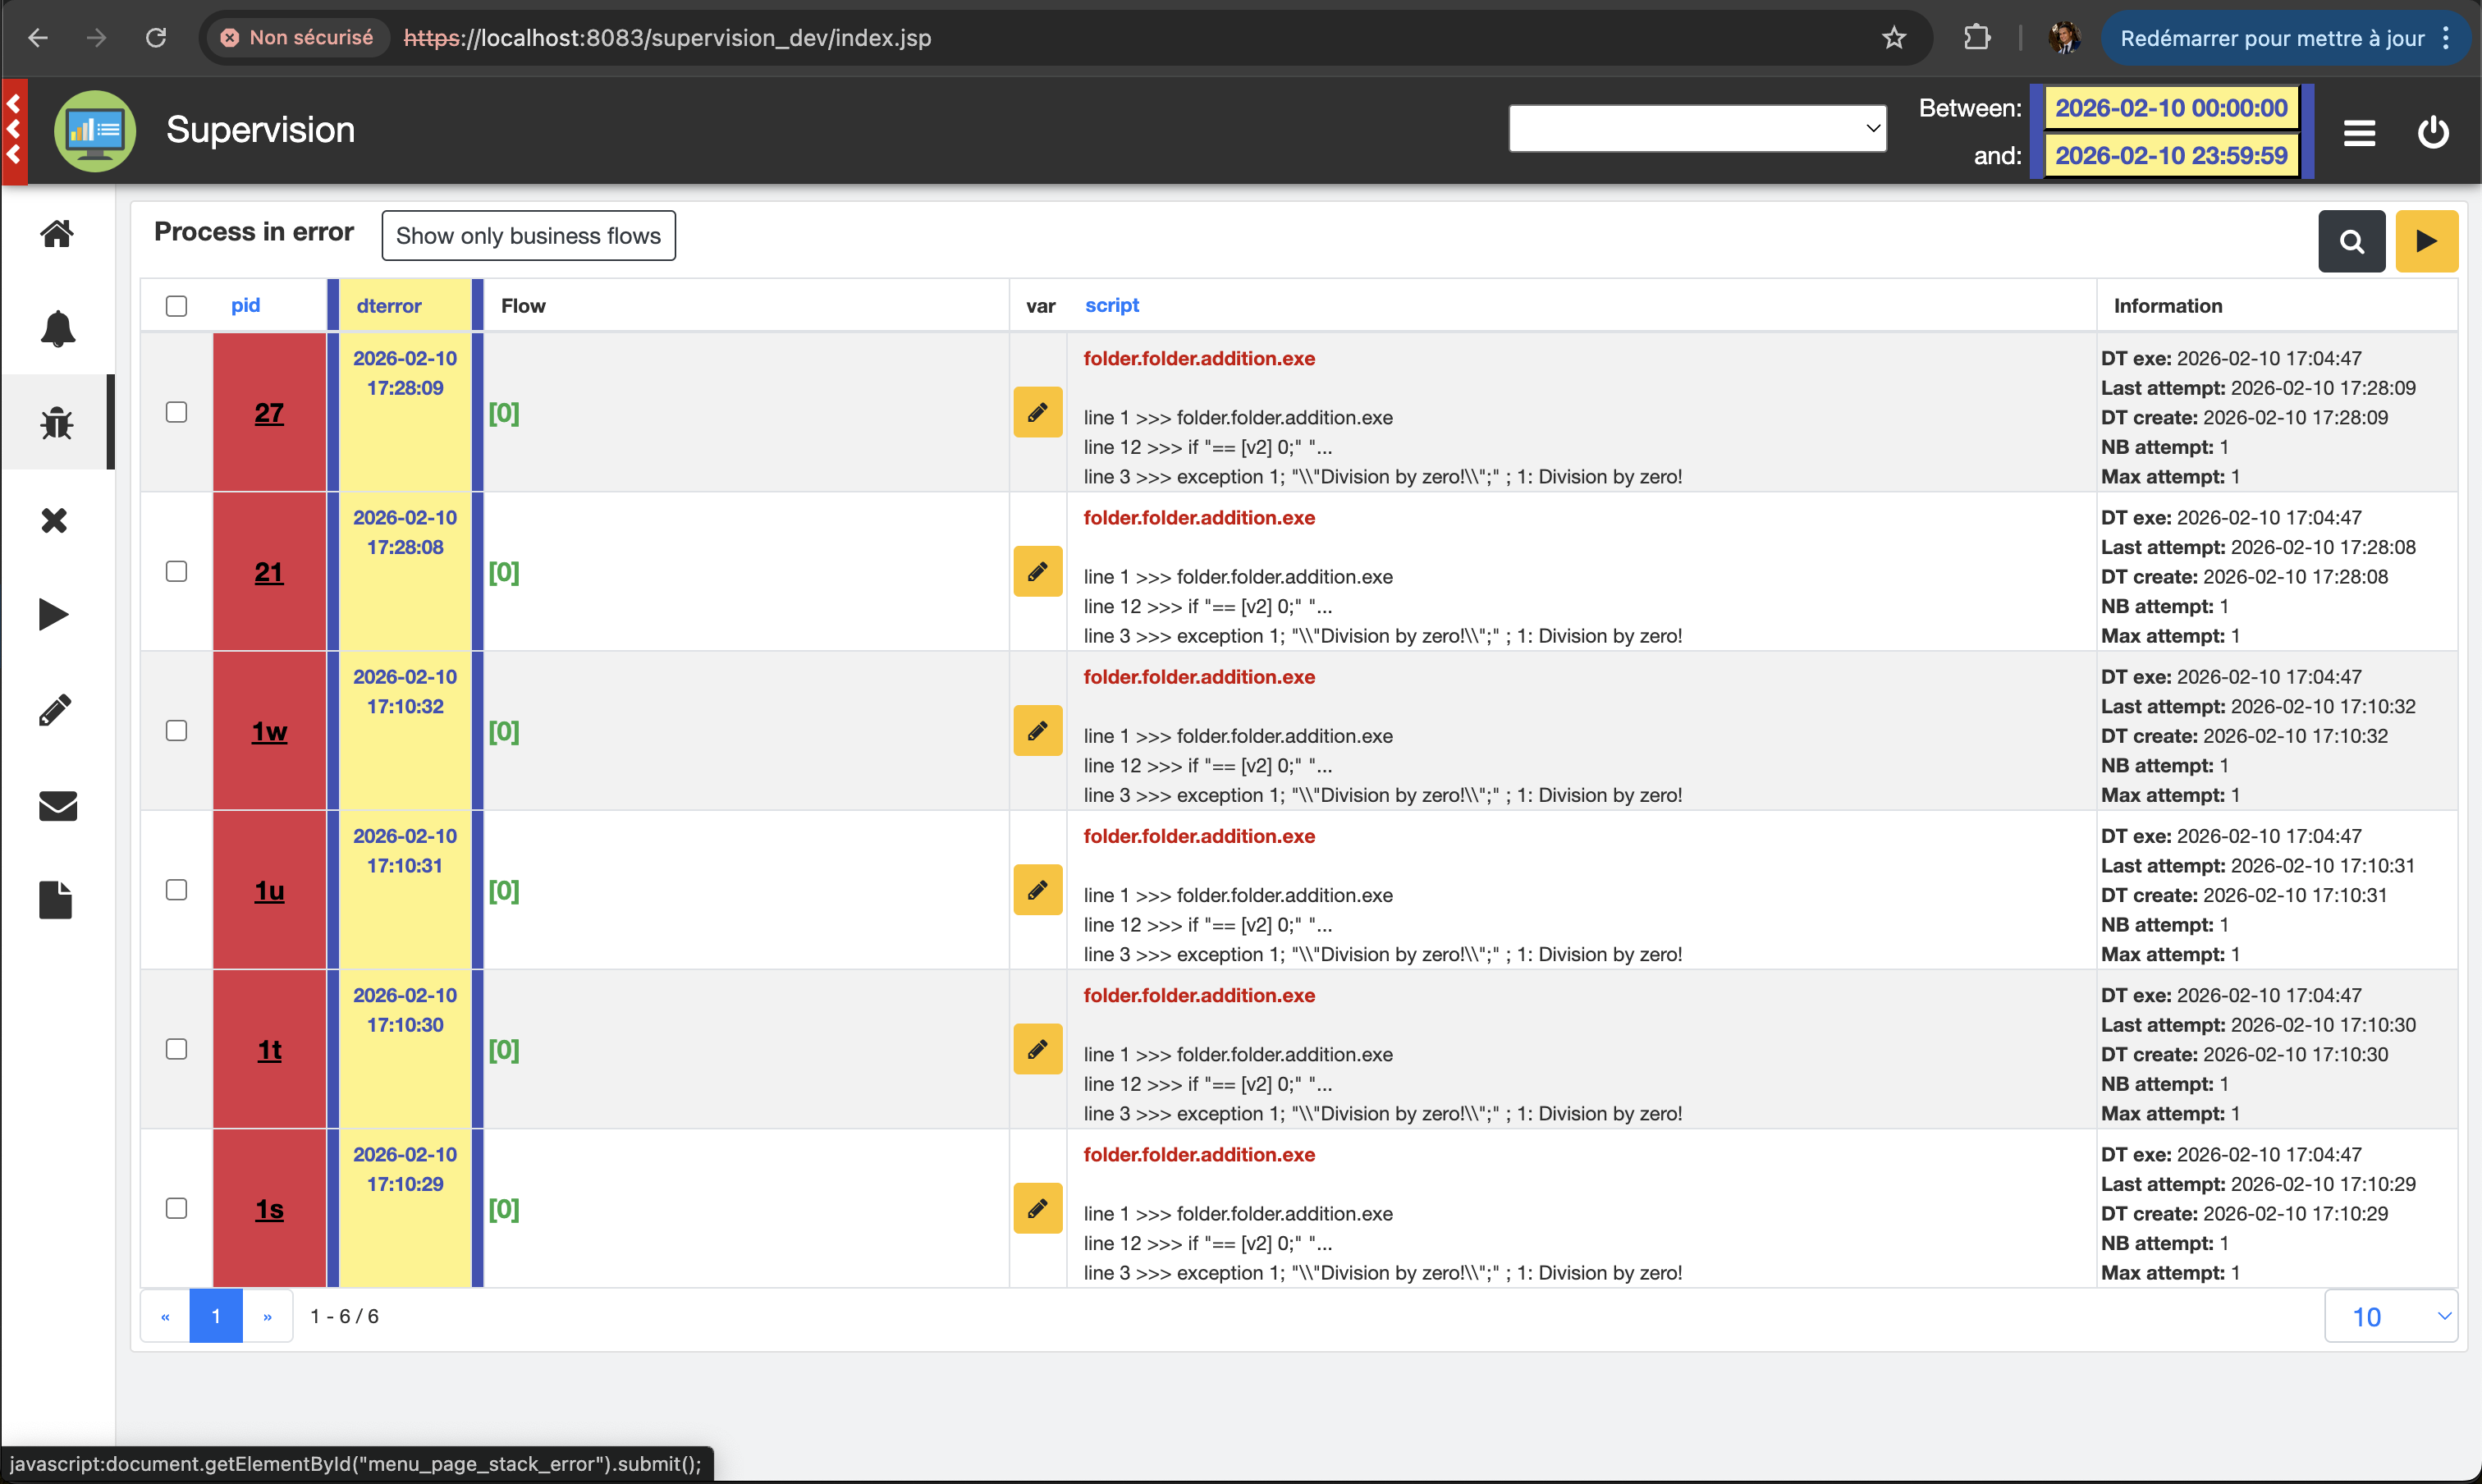
Task: Open the envelope mail sidebar icon
Action: [x=57, y=806]
